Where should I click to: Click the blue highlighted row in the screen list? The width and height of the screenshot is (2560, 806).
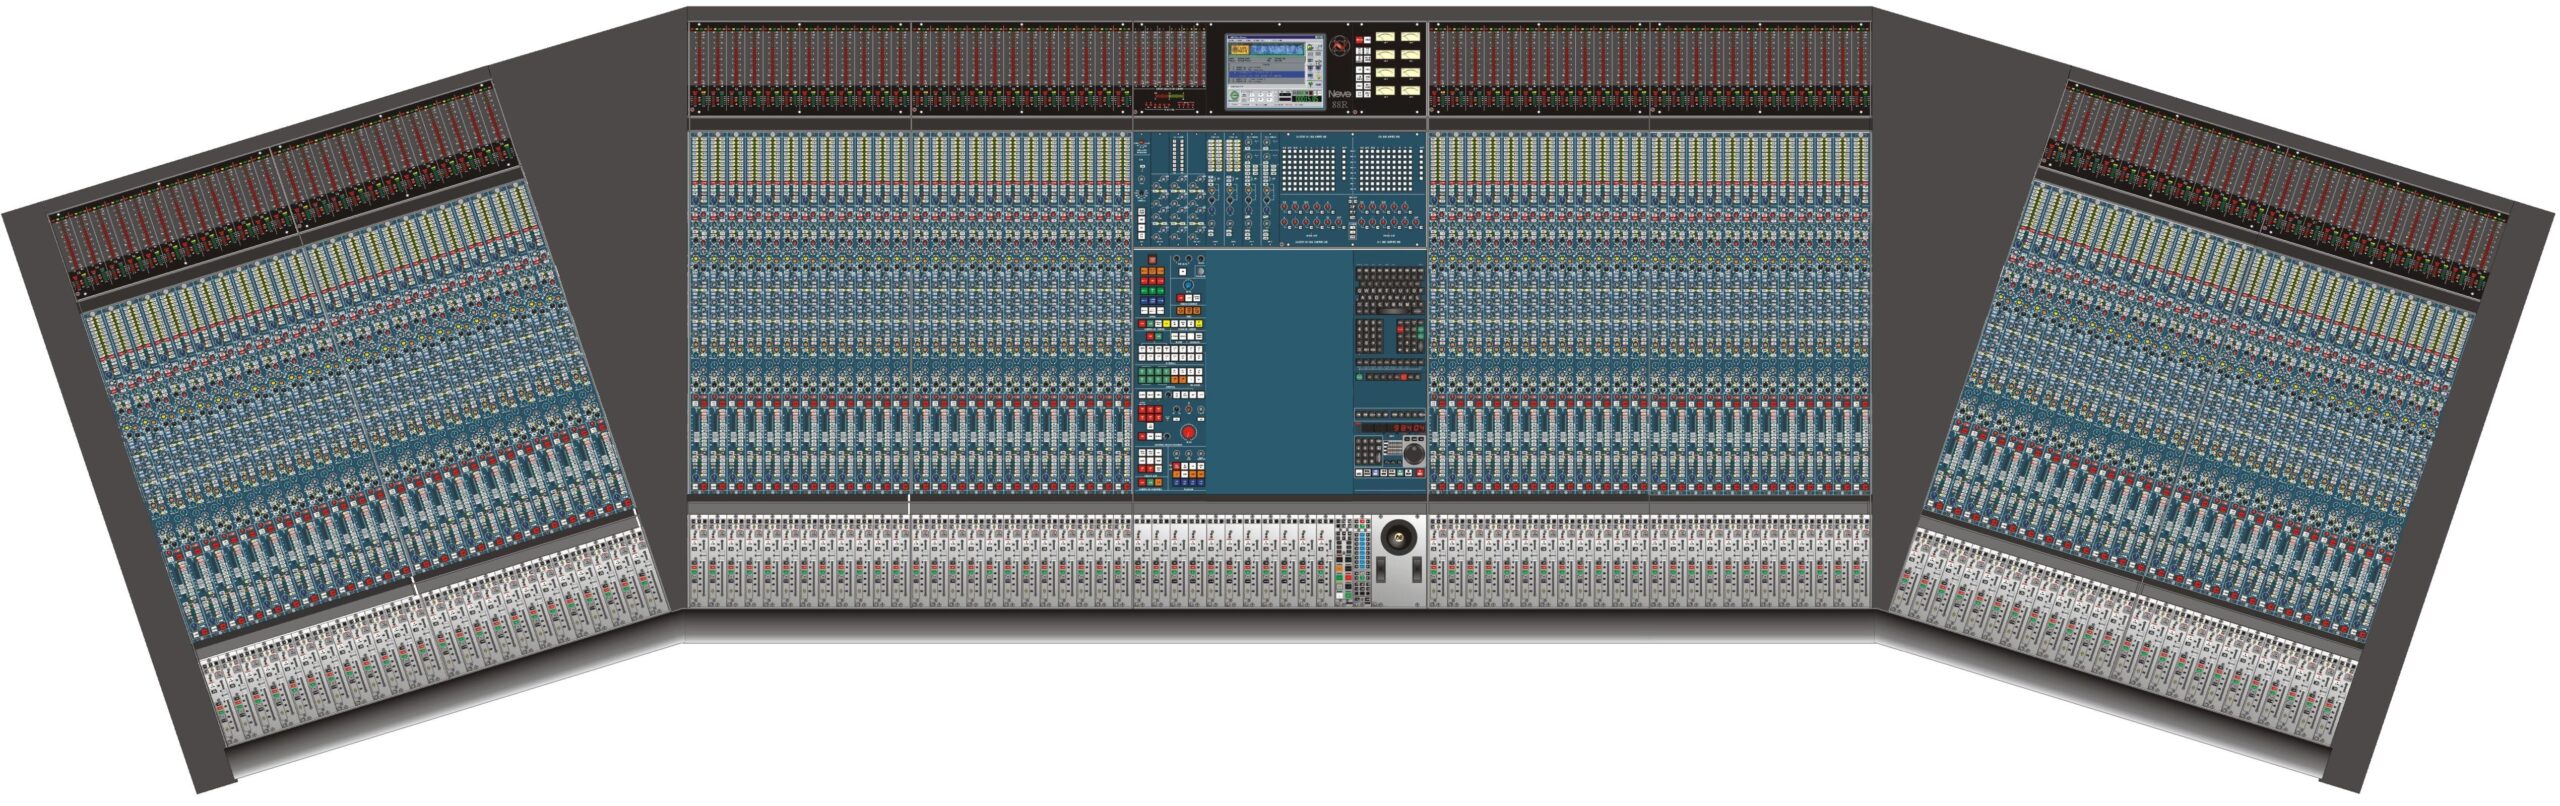pos(1266,74)
